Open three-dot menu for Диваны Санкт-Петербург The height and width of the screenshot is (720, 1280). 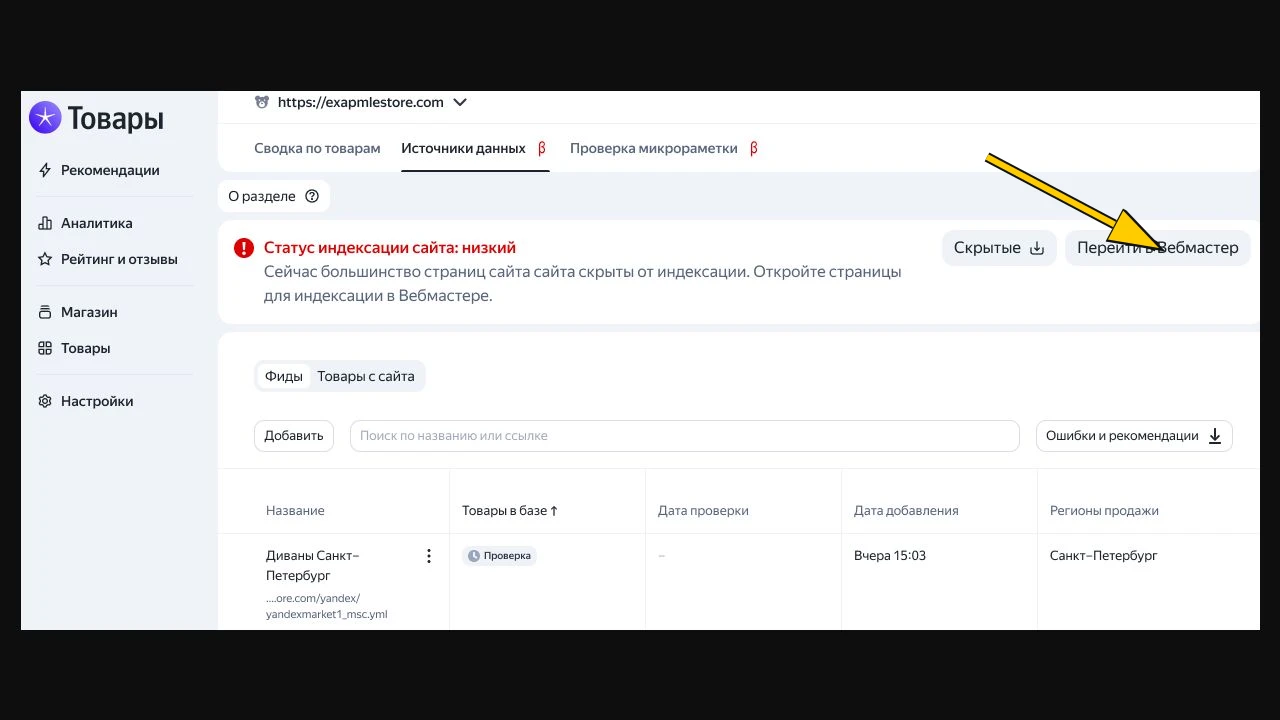tap(429, 556)
